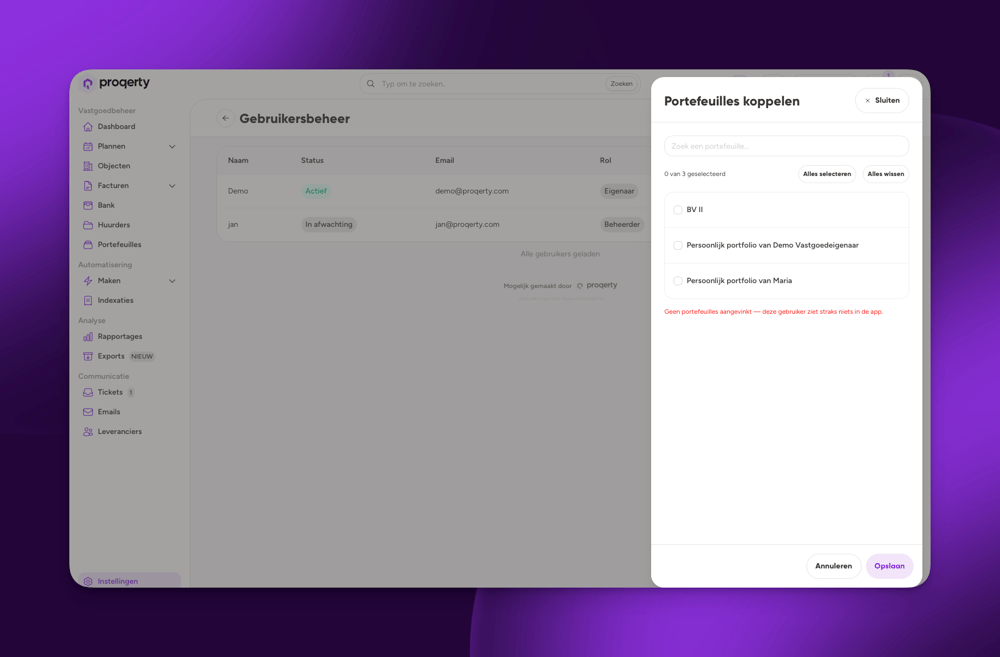This screenshot has width=1000, height=657.
Task: Focus the Zoek een portefeuille search field
Action: click(x=786, y=146)
